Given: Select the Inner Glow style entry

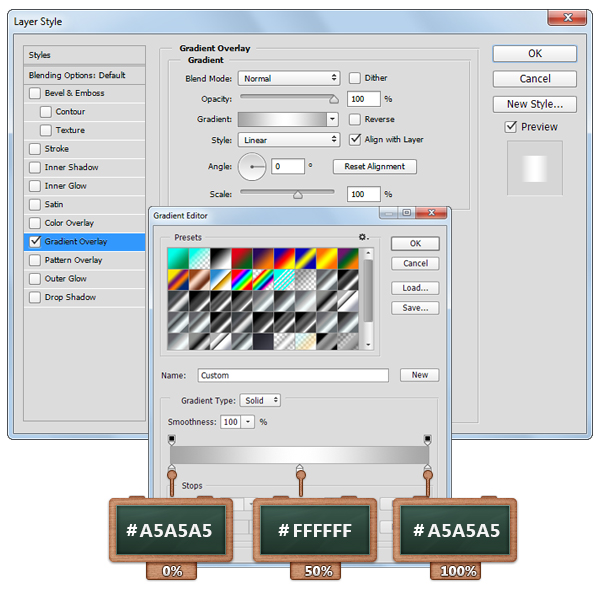Looking at the screenshot, I should [x=84, y=186].
